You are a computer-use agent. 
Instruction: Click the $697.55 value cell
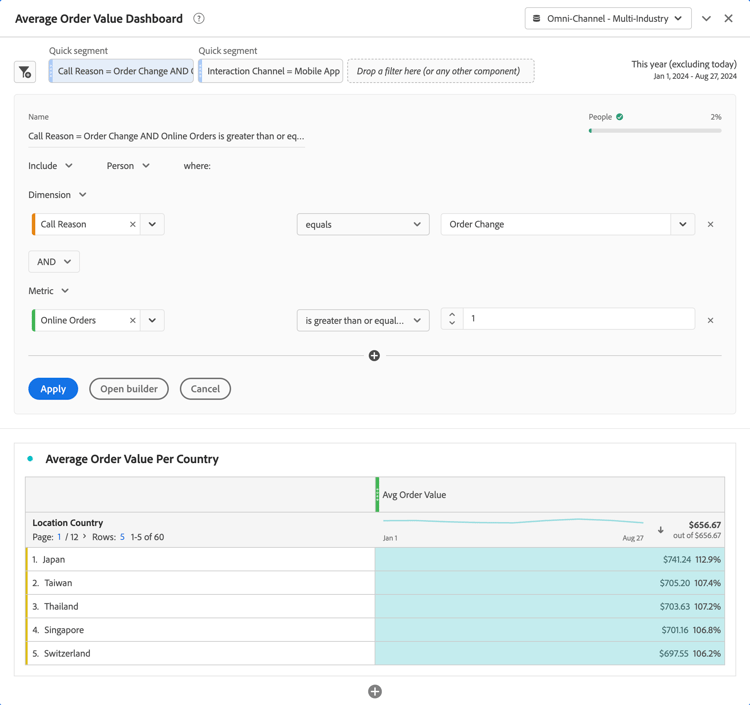click(x=550, y=653)
